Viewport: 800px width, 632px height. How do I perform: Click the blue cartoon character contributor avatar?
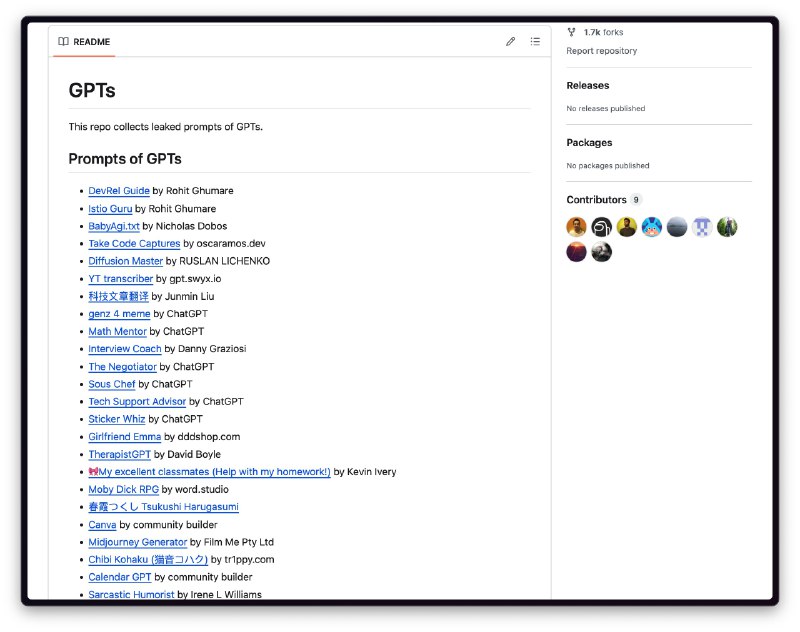tap(652, 226)
